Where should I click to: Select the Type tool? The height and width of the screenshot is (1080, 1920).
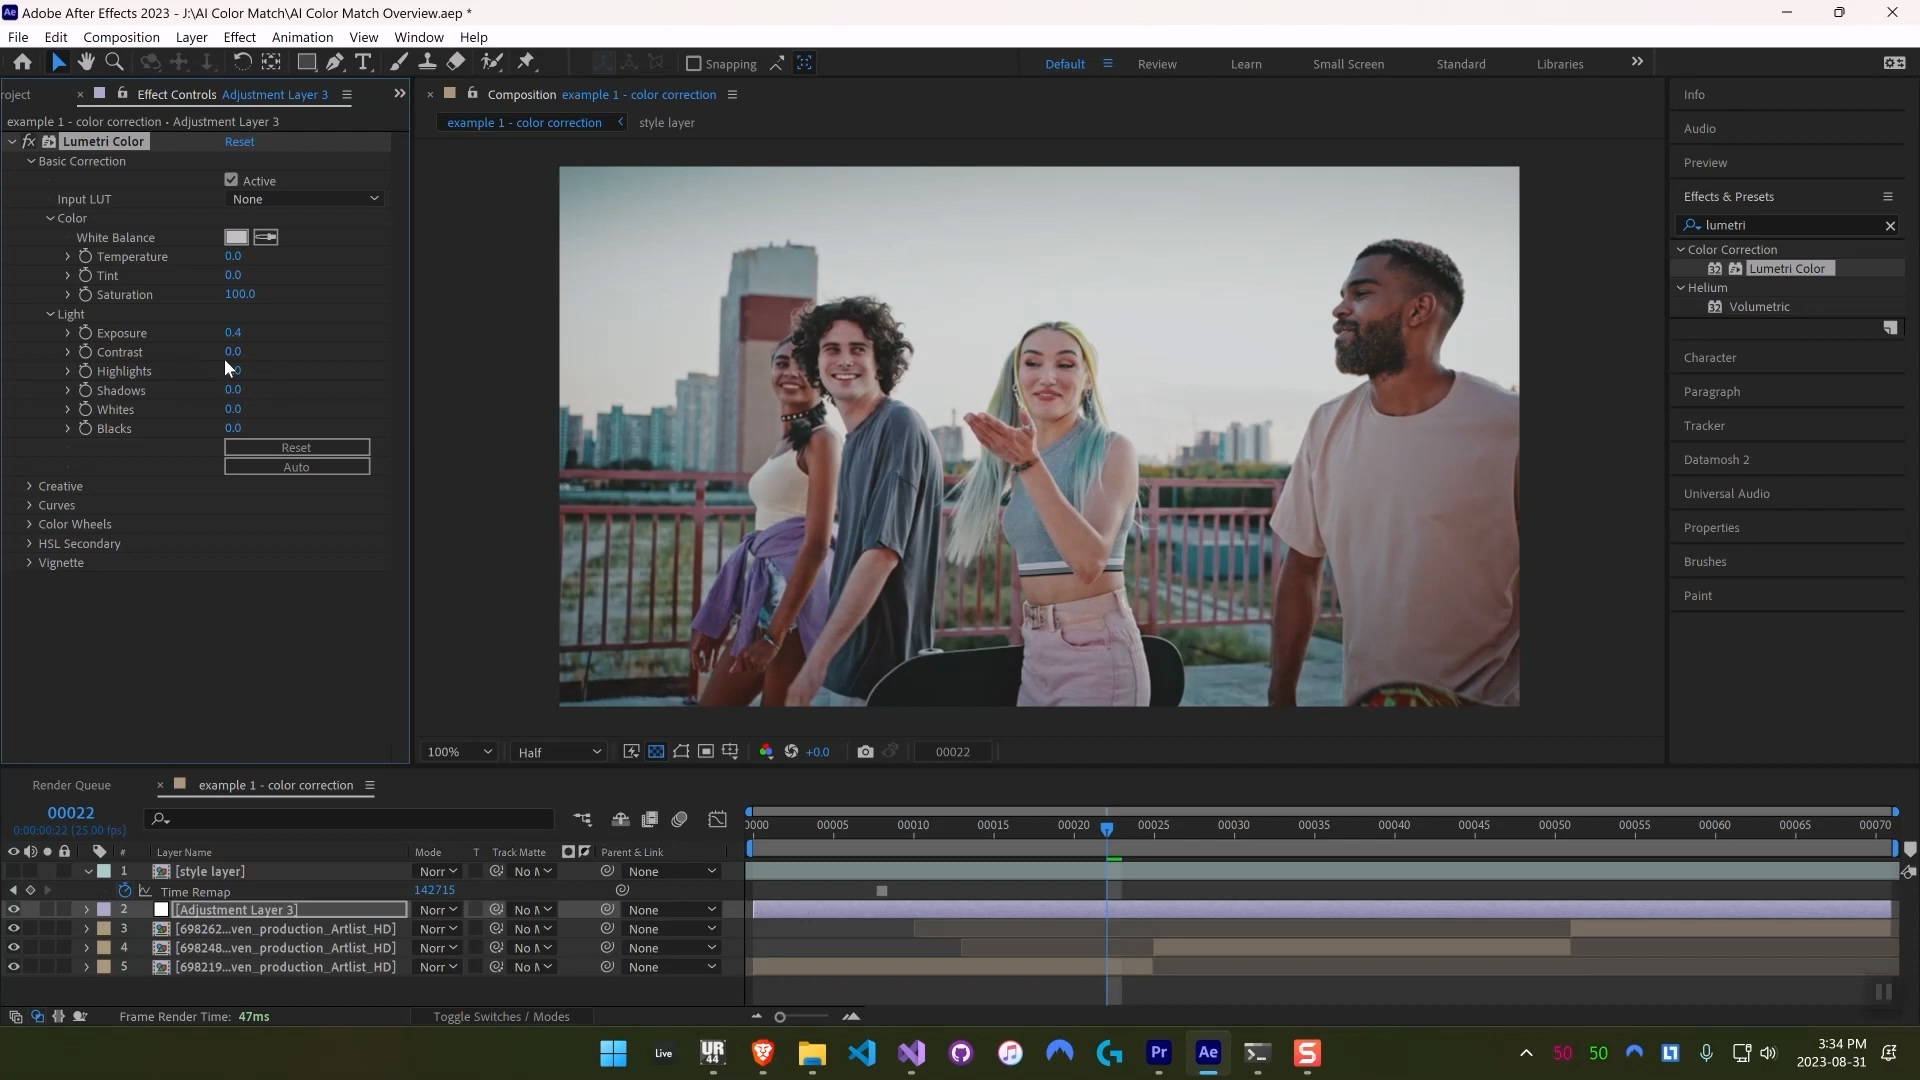[x=364, y=62]
